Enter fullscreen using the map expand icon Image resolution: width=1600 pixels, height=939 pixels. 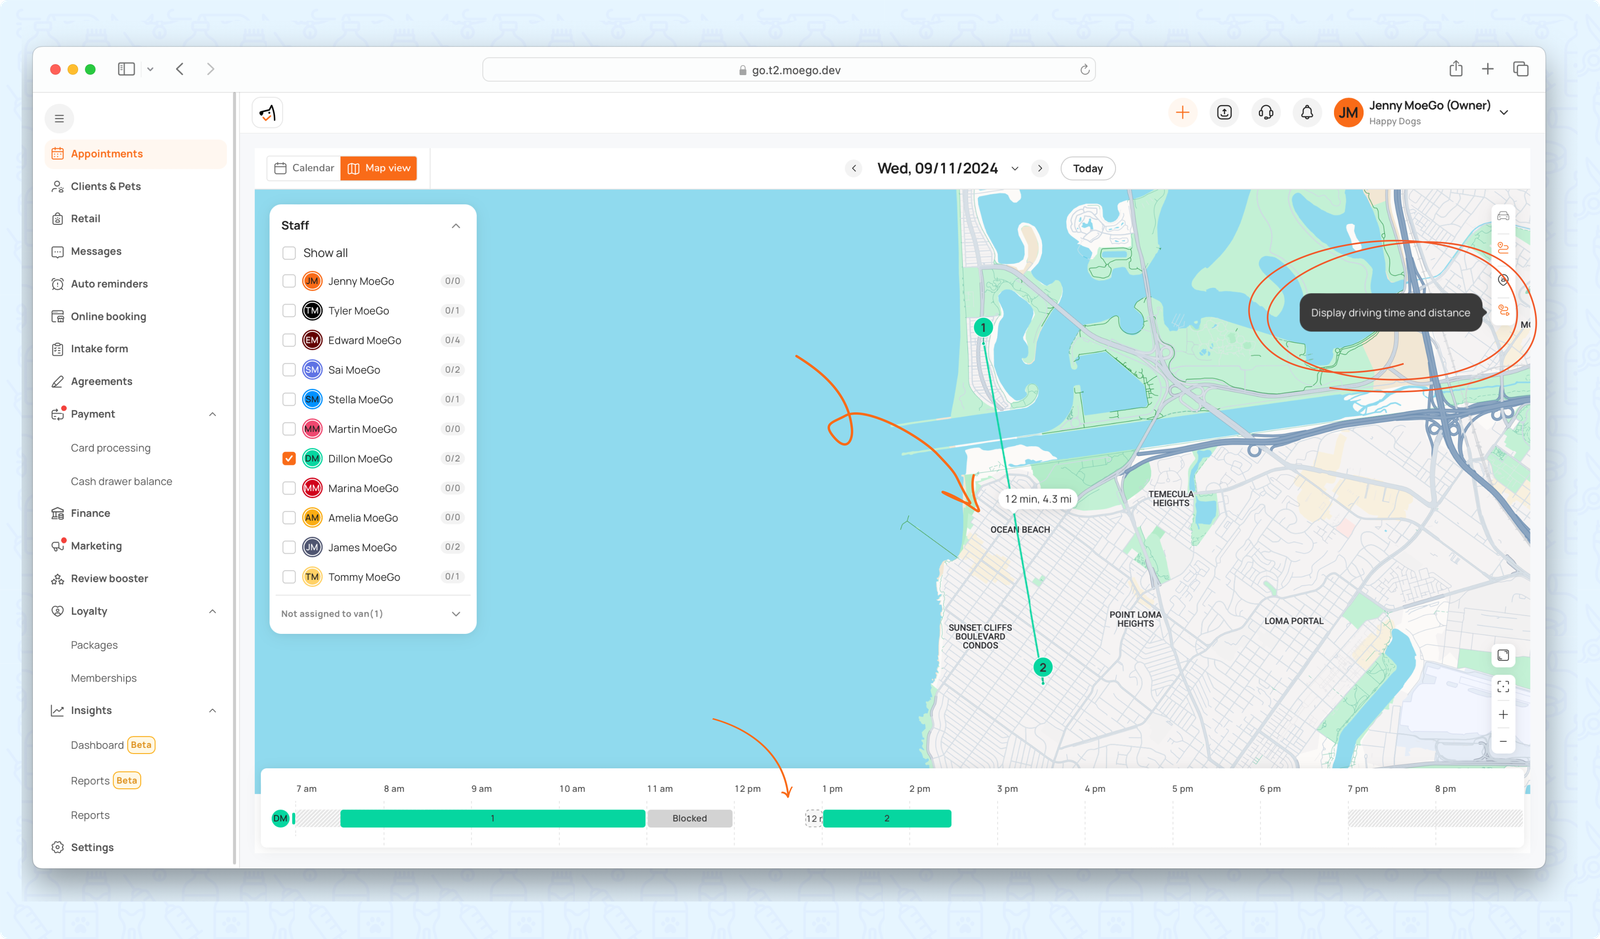[1503, 686]
